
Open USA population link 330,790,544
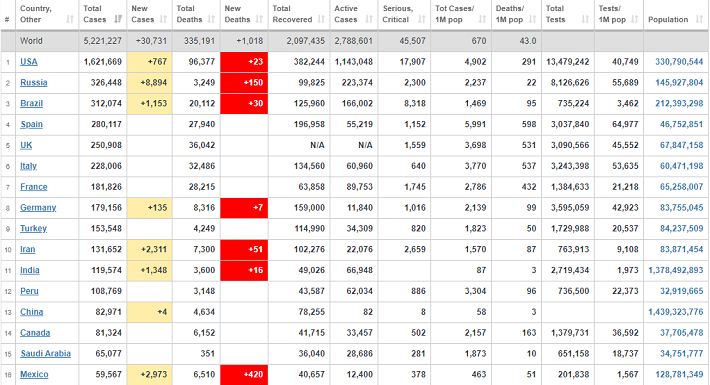point(679,62)
